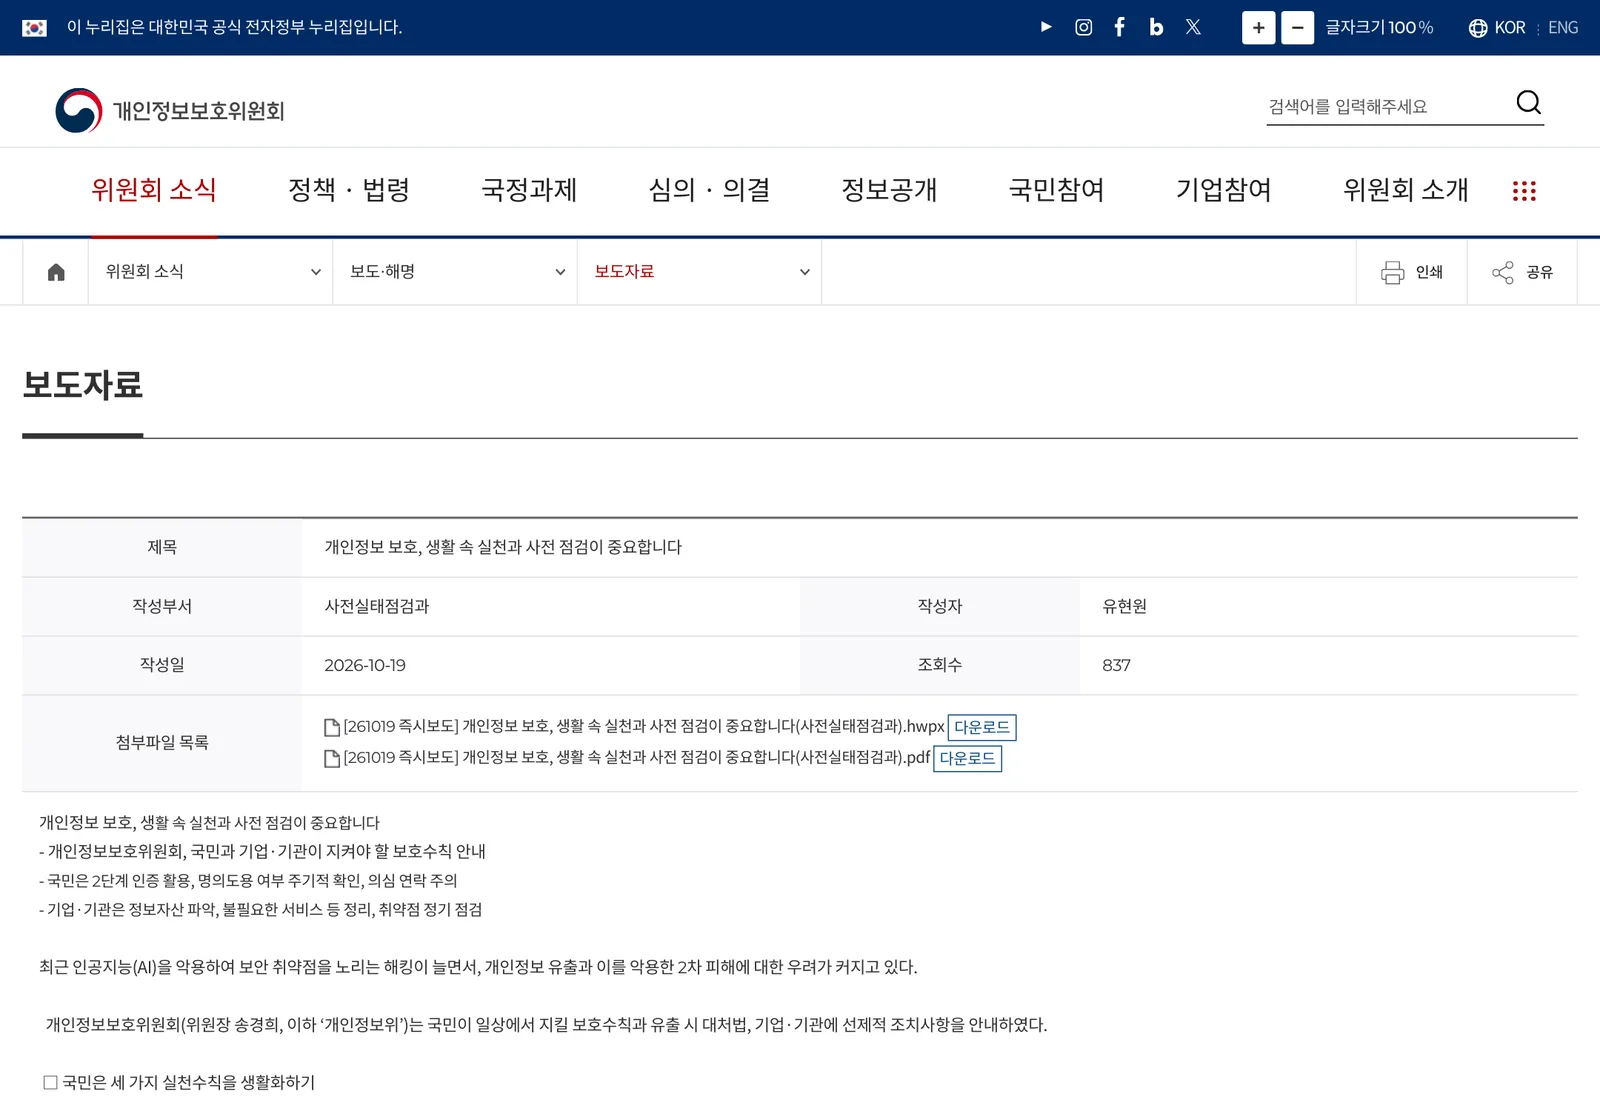Open the 국정과제 main menu

[x=529, y=190]
